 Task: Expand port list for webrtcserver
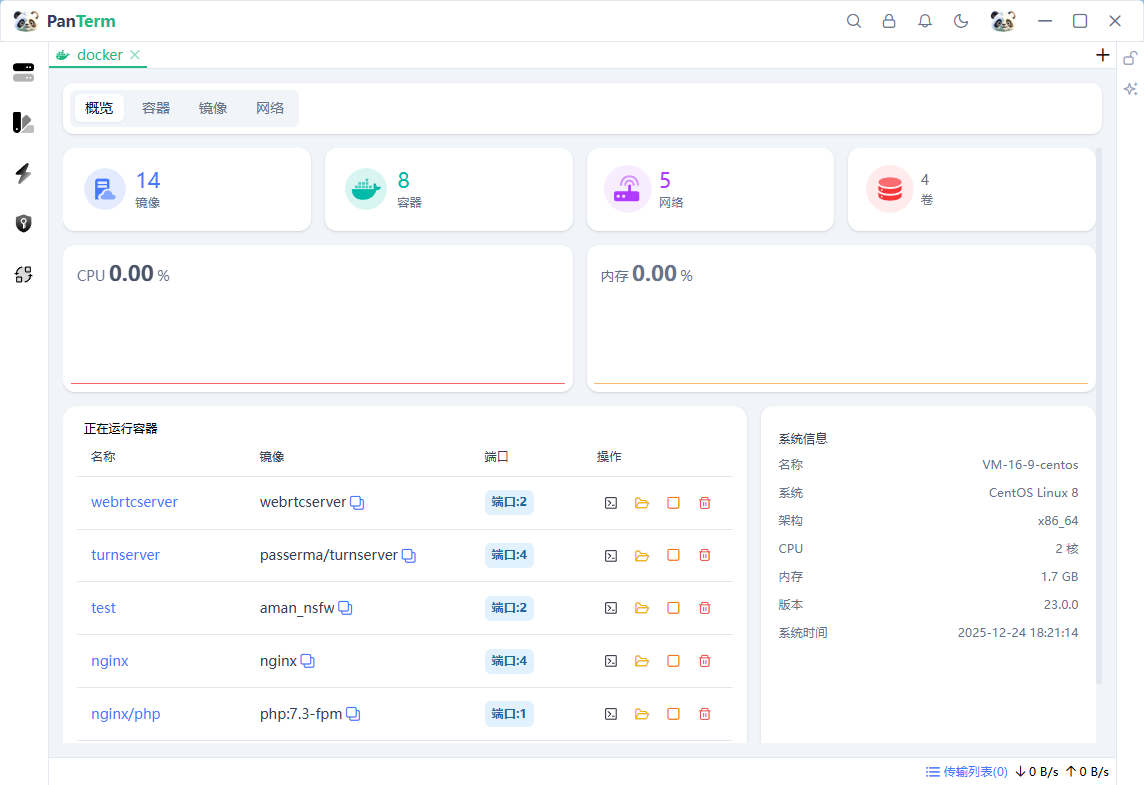tap(509, 502)
